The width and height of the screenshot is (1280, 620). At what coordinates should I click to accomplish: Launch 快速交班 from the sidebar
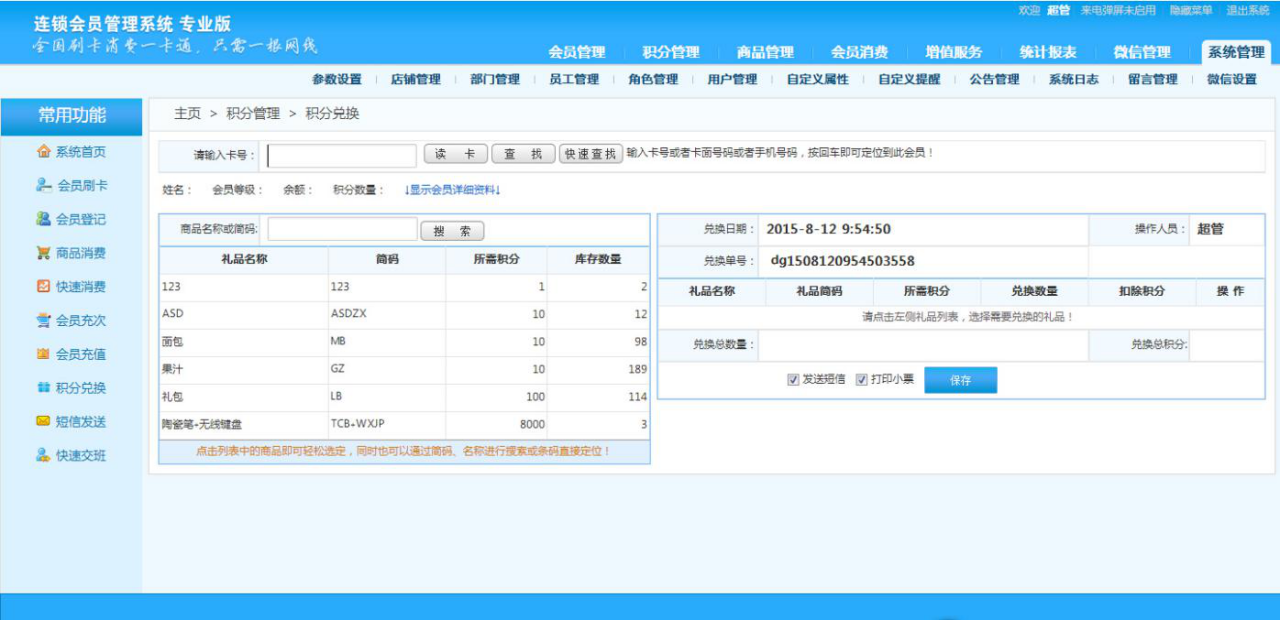(x=71, y=456)
